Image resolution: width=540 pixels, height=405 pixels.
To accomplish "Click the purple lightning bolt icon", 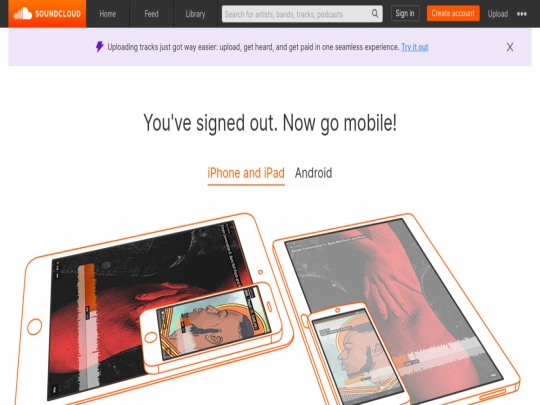I will tap(100, 46).
